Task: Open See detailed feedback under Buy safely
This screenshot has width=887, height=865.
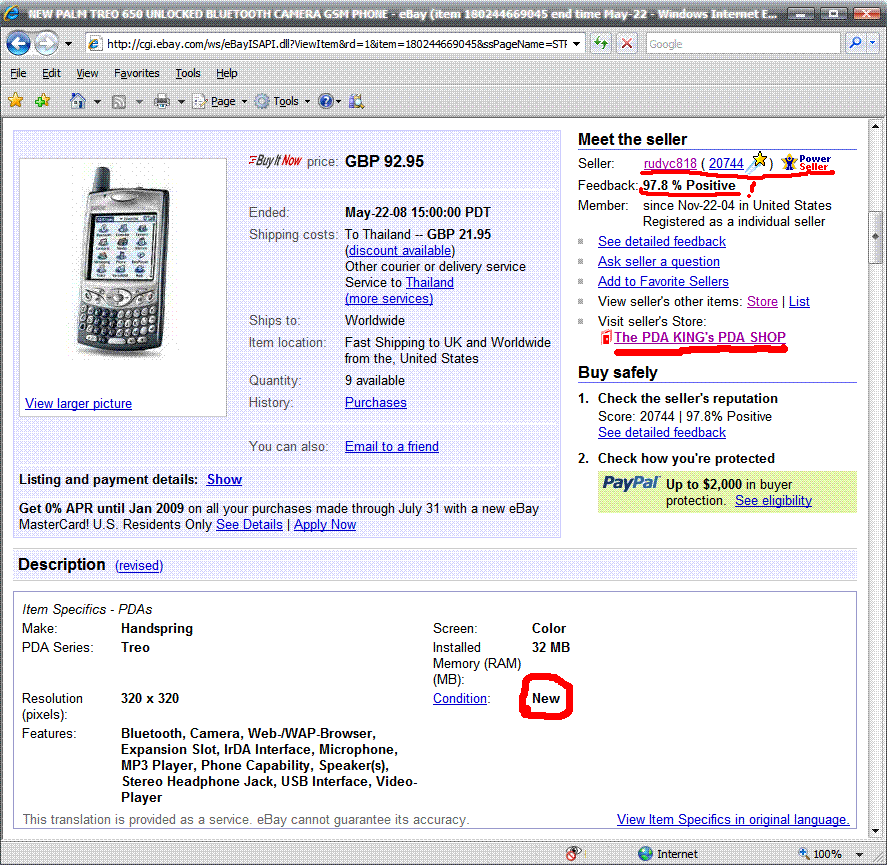Action: coord(661,432)
